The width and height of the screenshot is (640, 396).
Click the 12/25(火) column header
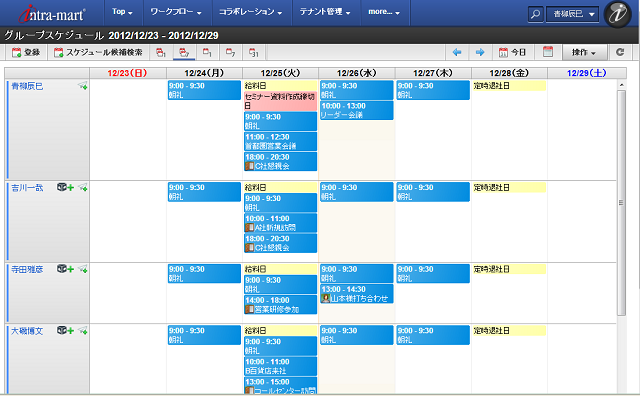coord(280,73)
